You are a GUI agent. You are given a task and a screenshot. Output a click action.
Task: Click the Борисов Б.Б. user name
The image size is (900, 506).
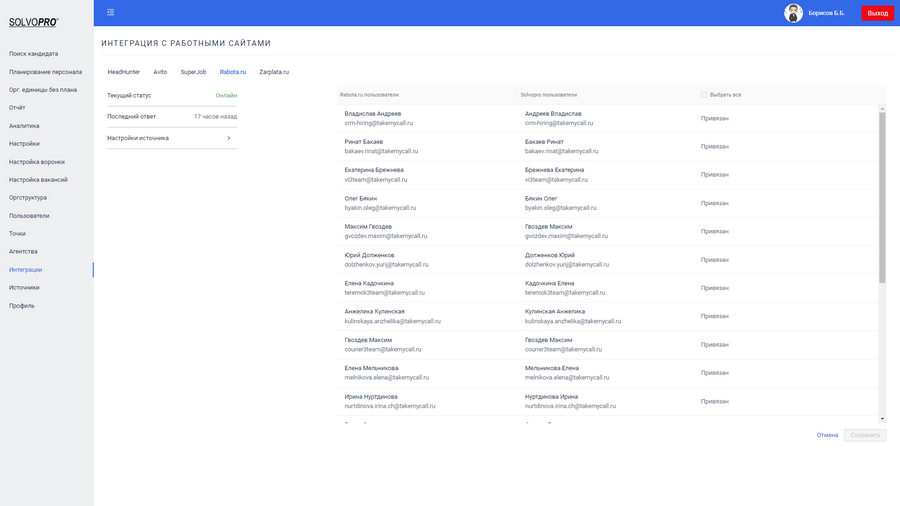(827, 13)
